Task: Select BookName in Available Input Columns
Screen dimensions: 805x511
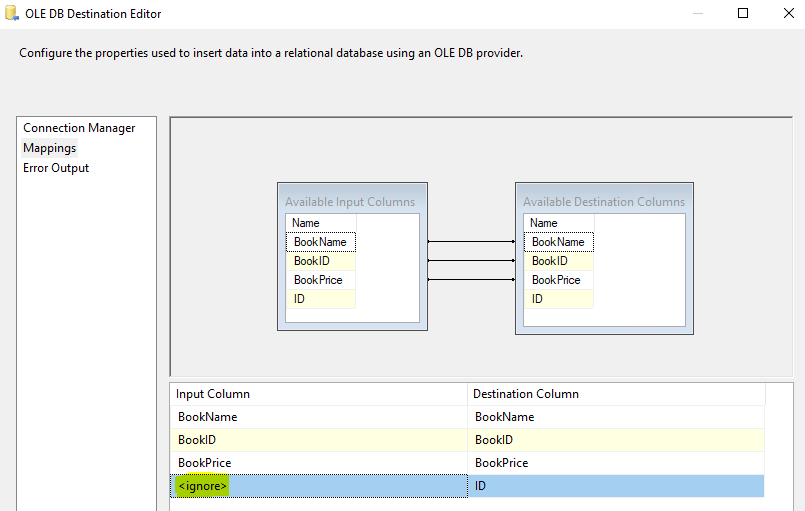Action: tap(320, 242)
